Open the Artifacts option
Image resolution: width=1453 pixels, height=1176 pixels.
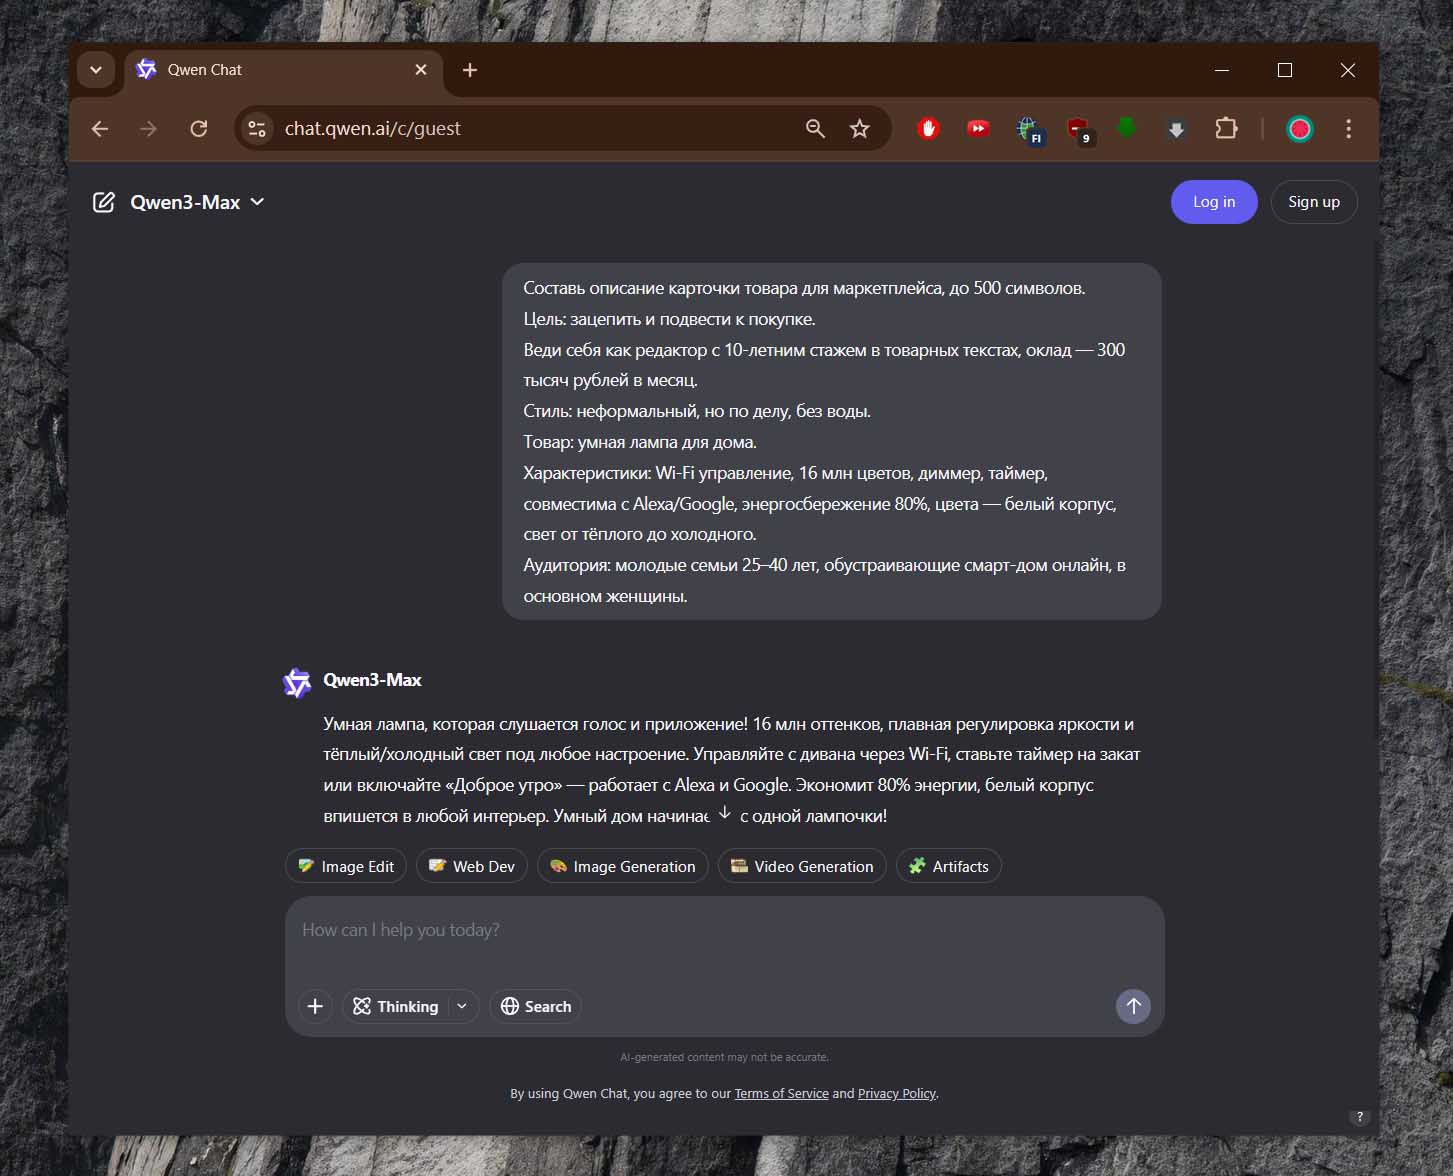pos(948,866)
